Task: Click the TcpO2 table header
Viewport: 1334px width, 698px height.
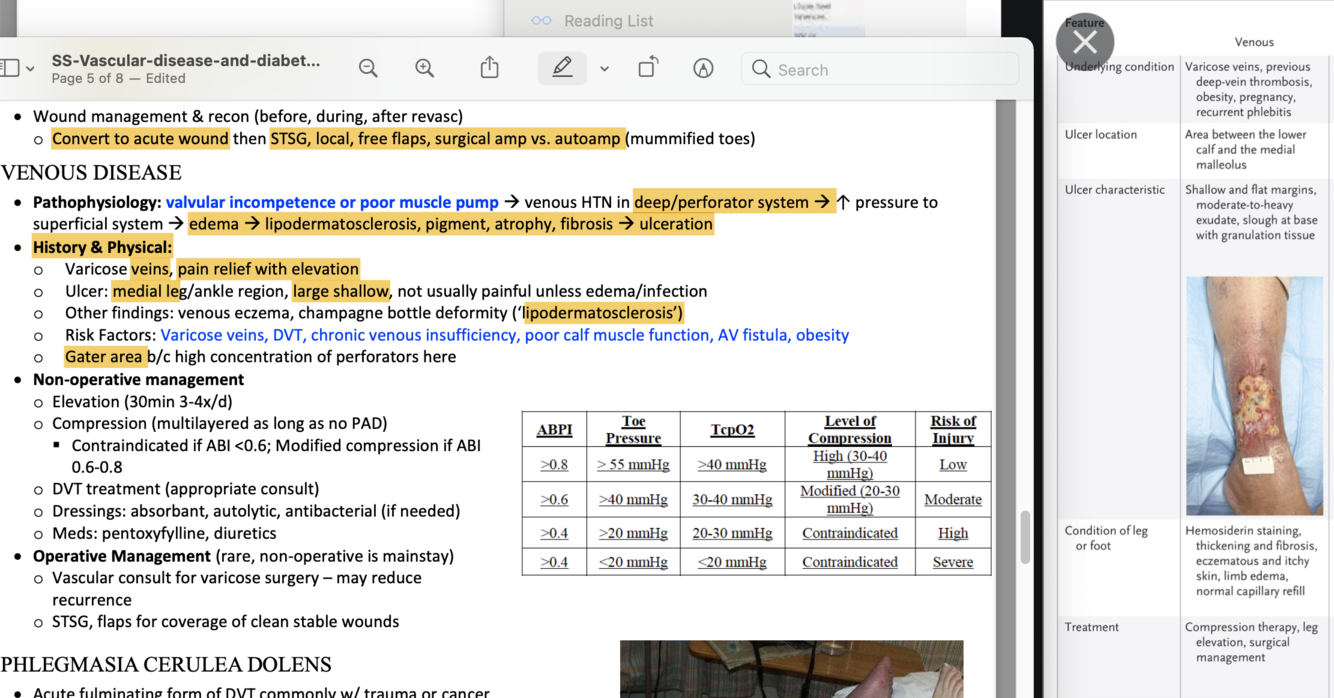Action: click(x=732, y=429)
